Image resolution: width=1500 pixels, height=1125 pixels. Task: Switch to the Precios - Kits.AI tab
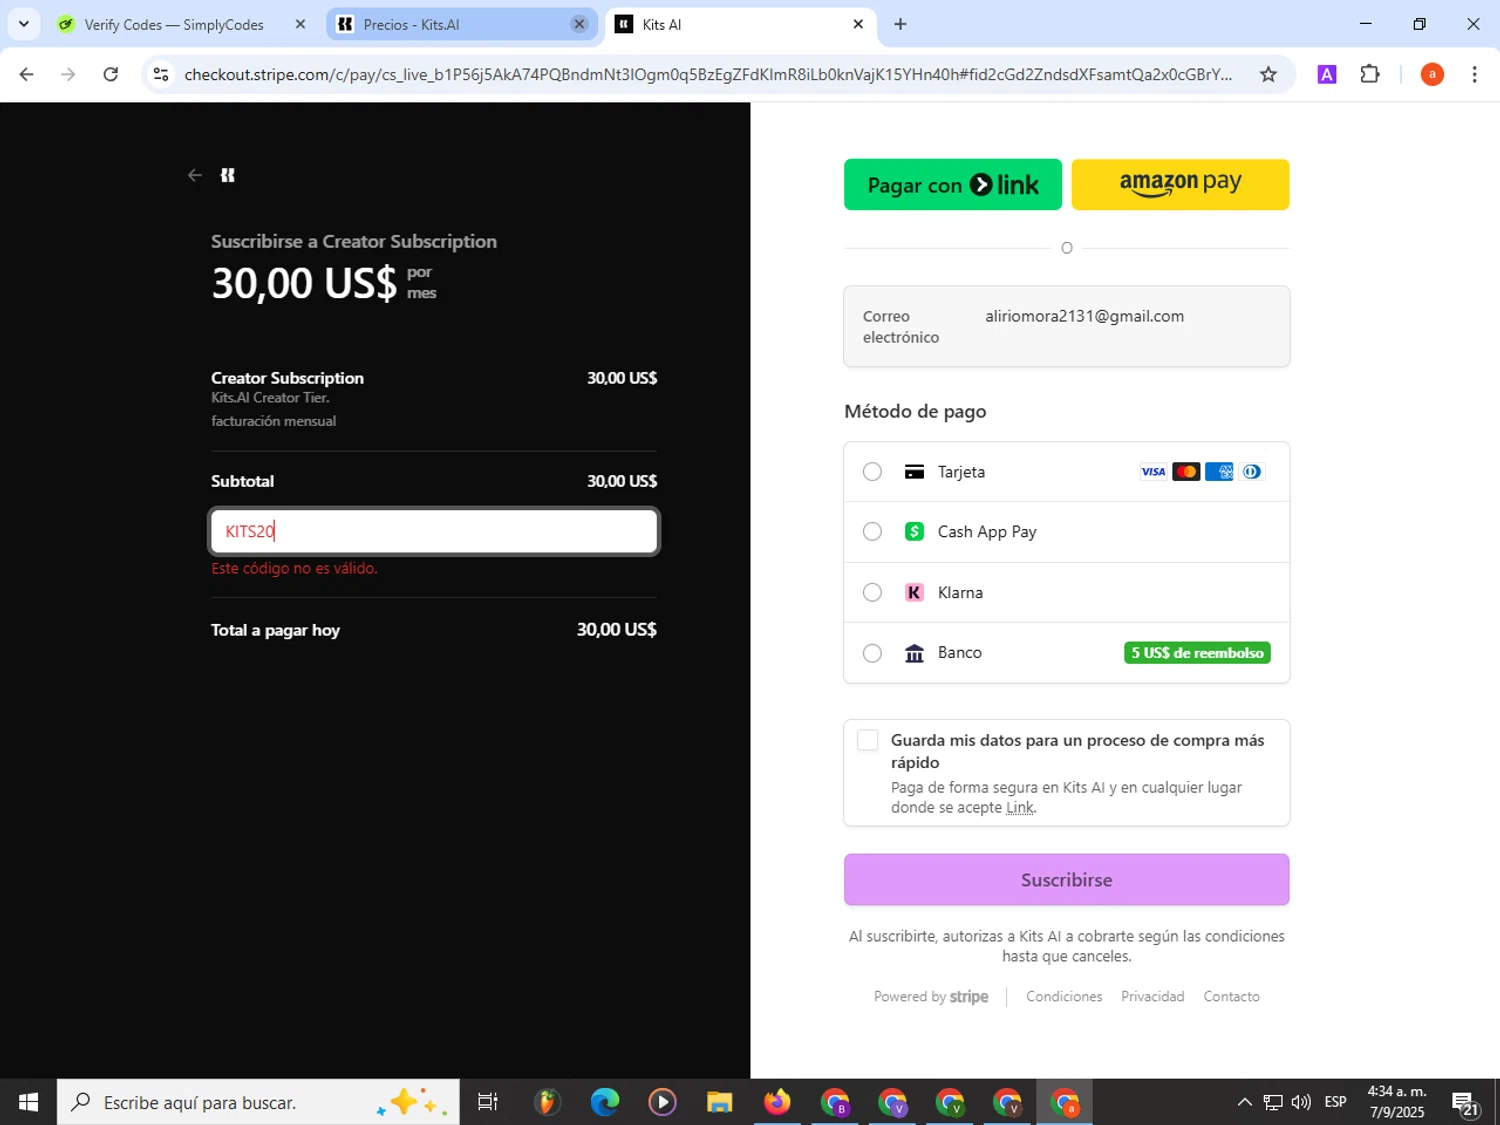click(461, 24)
